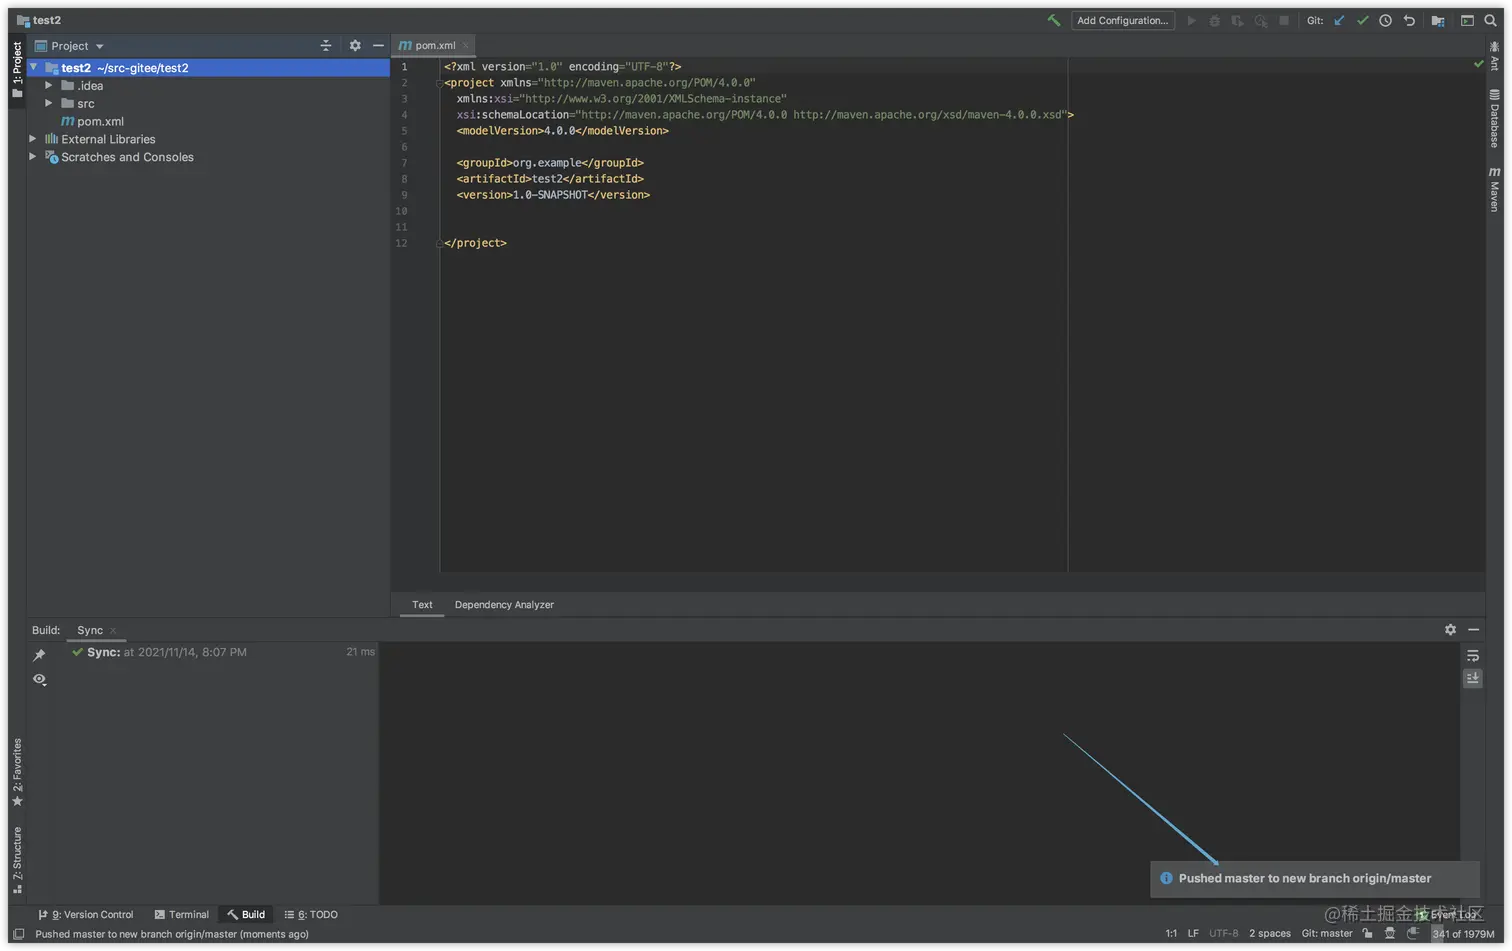This screenshot has height=951, width=1512.
Task: Open the Ant side panel
Action: click(x=1494, y=55)
